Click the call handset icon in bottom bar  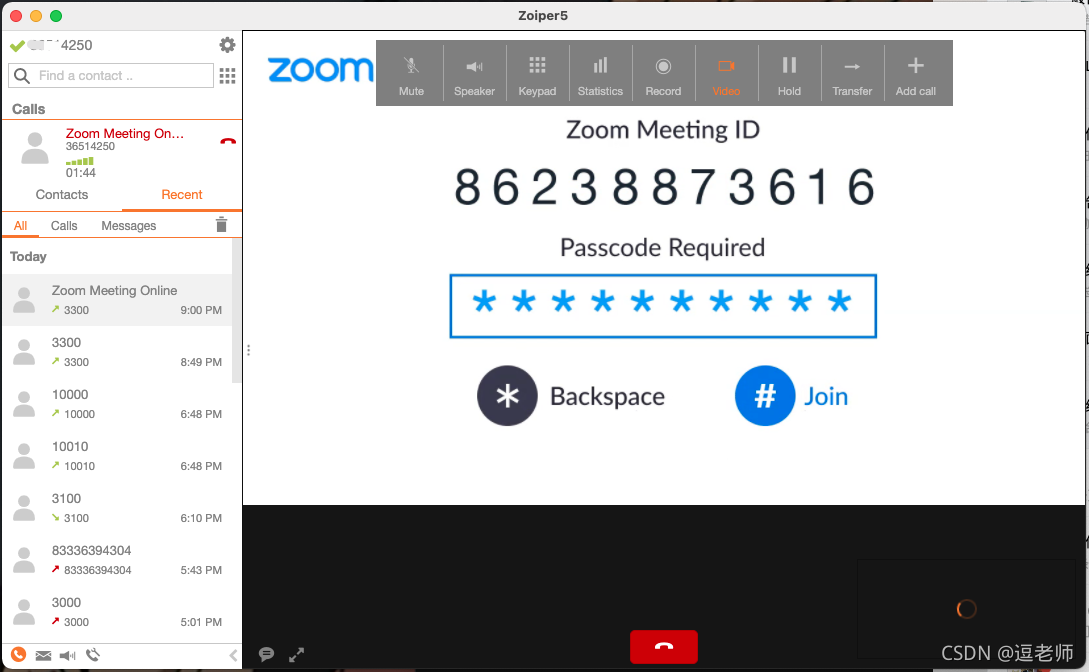tap(92, 655)
